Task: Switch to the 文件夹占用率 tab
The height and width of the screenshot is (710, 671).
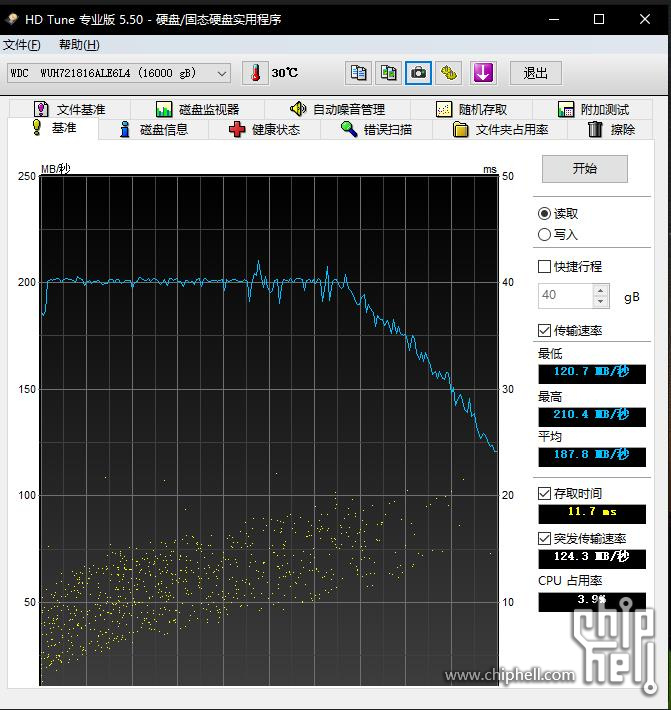Action: 500,130
